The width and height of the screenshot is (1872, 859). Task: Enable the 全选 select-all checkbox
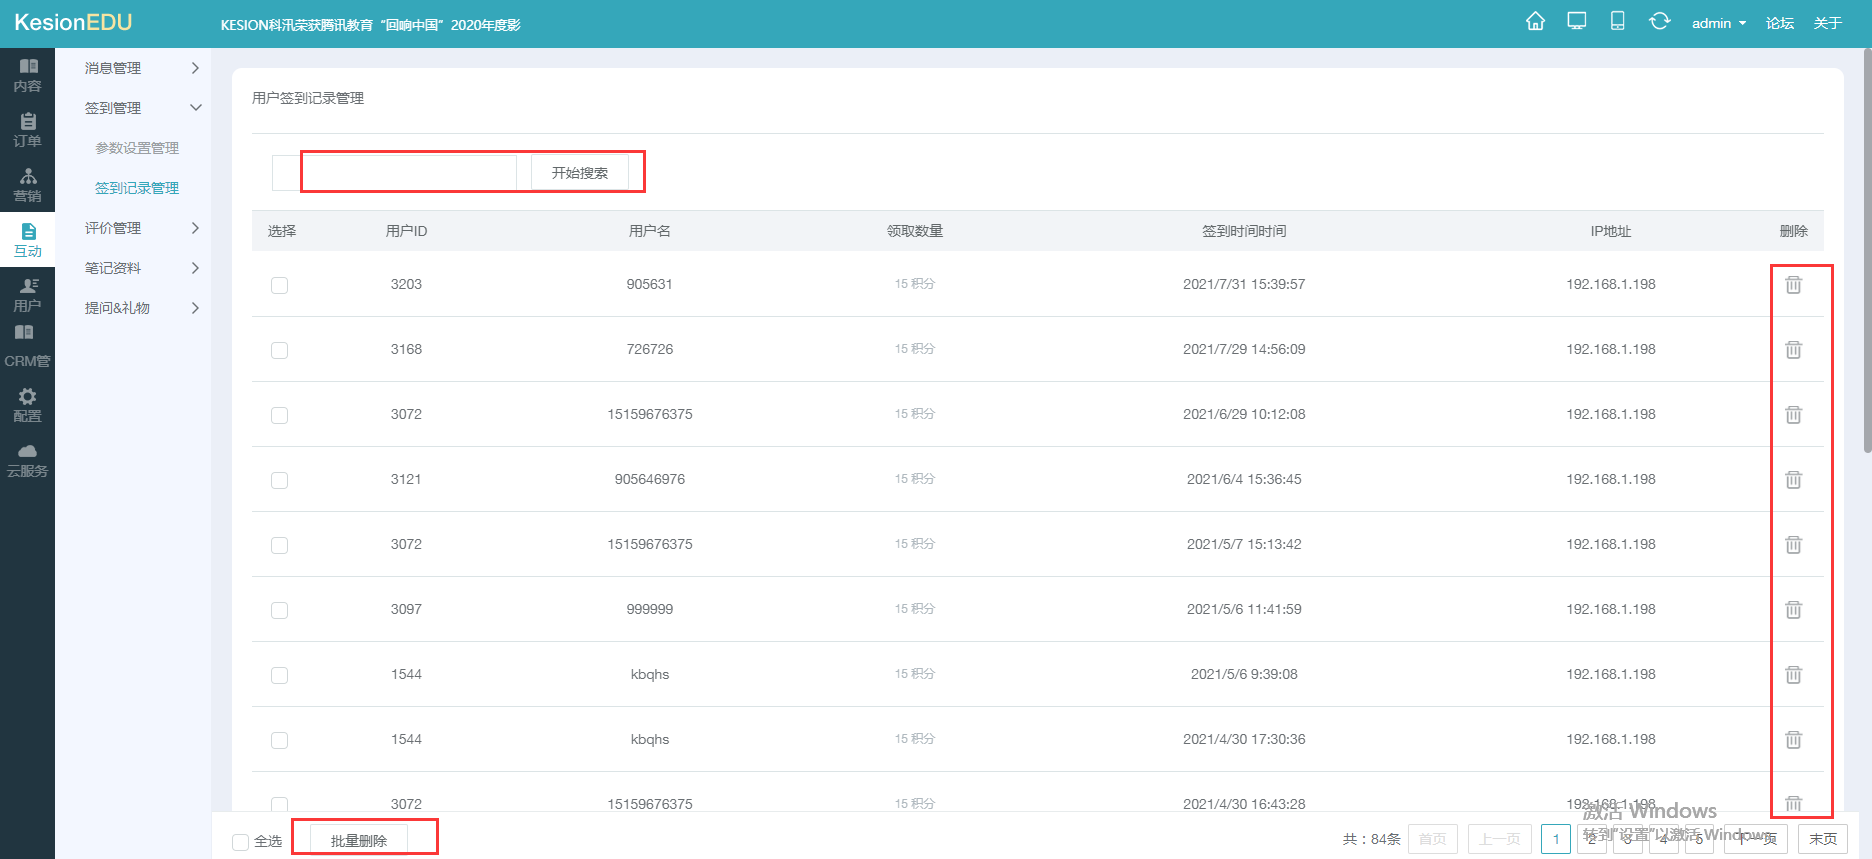point(241,842)
